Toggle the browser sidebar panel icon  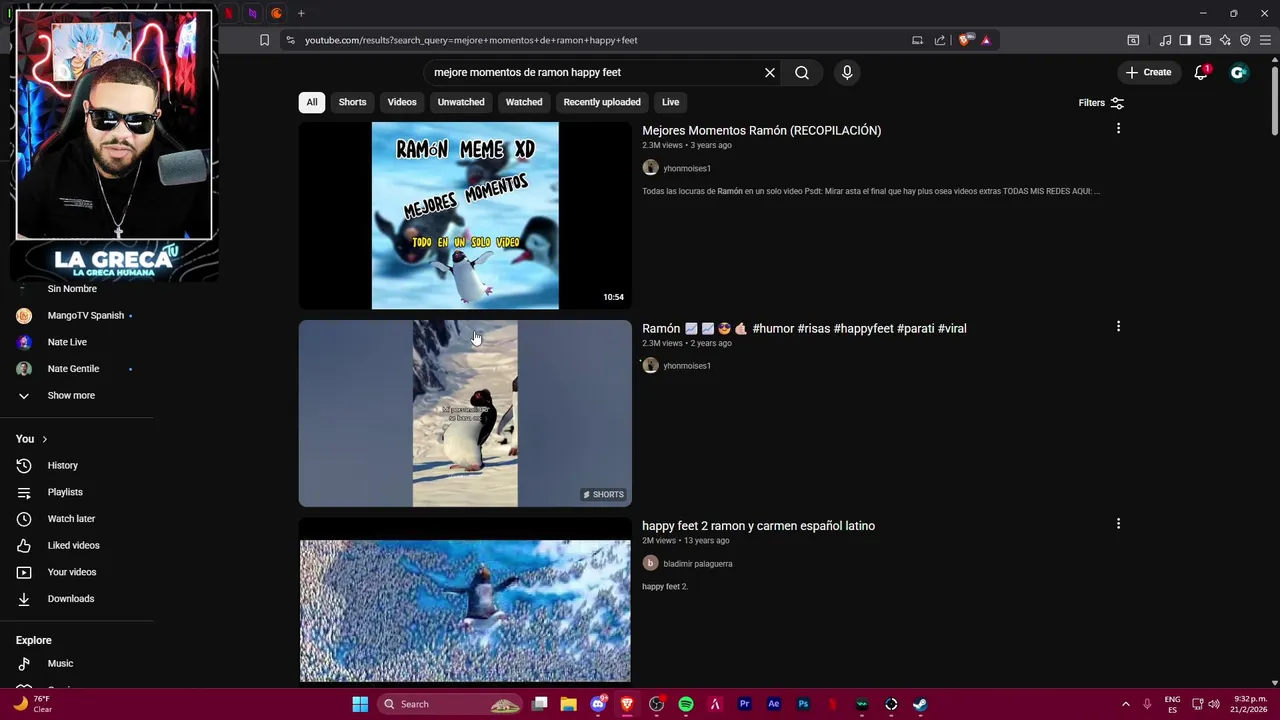click(x=1185, y=40)
